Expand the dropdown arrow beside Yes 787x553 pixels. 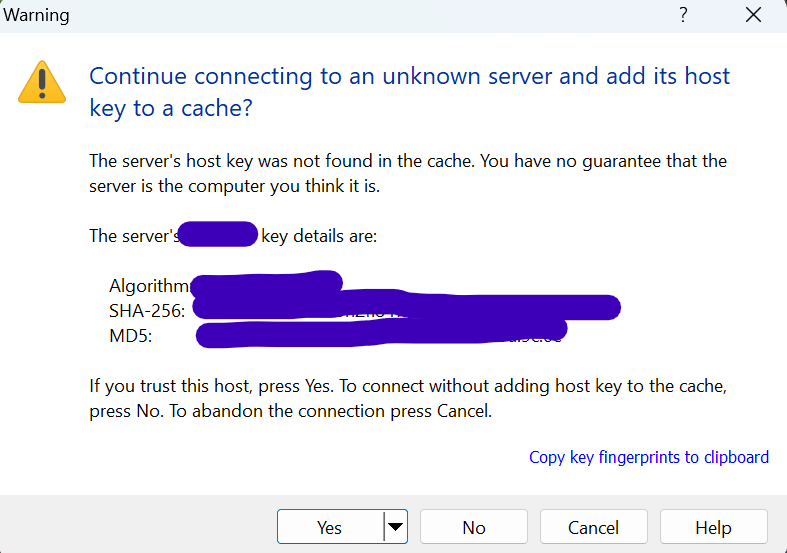click(x=396, y=527)
